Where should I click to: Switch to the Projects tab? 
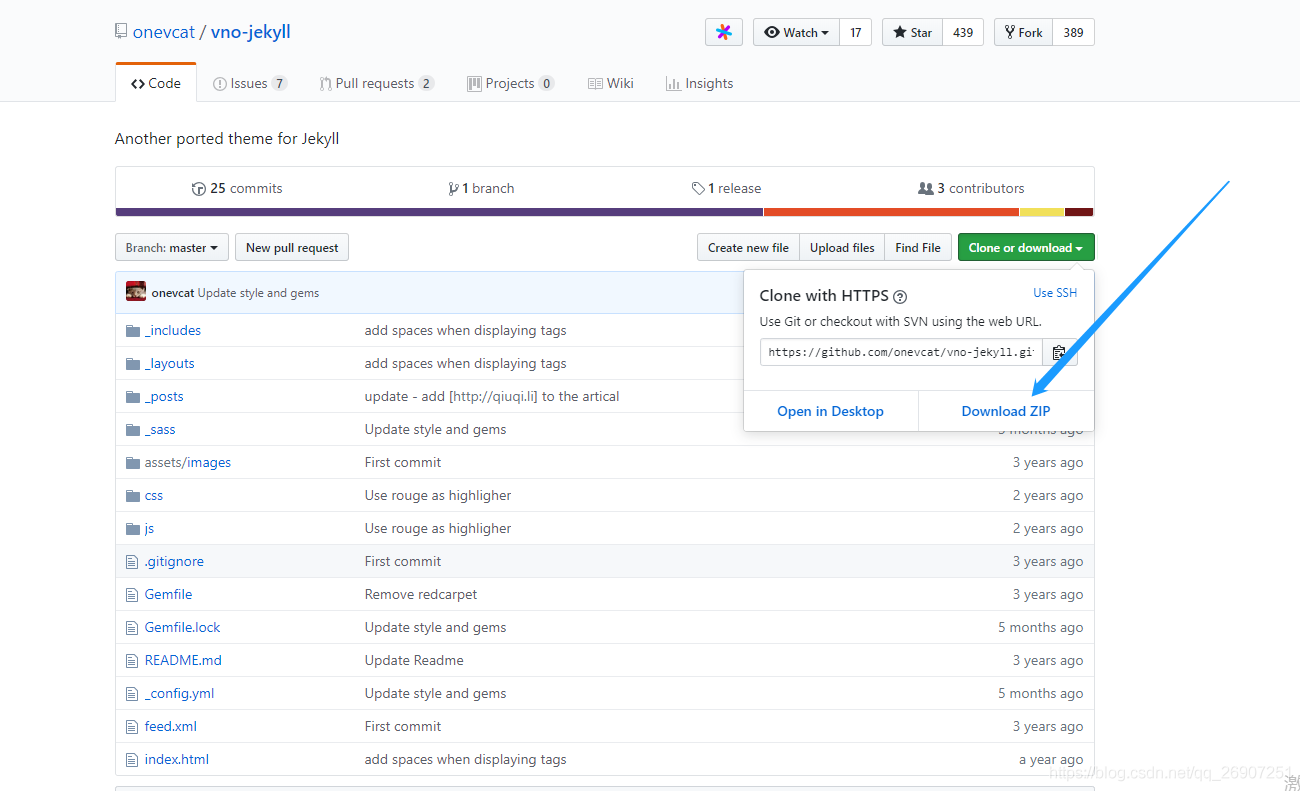coord(510,83)
